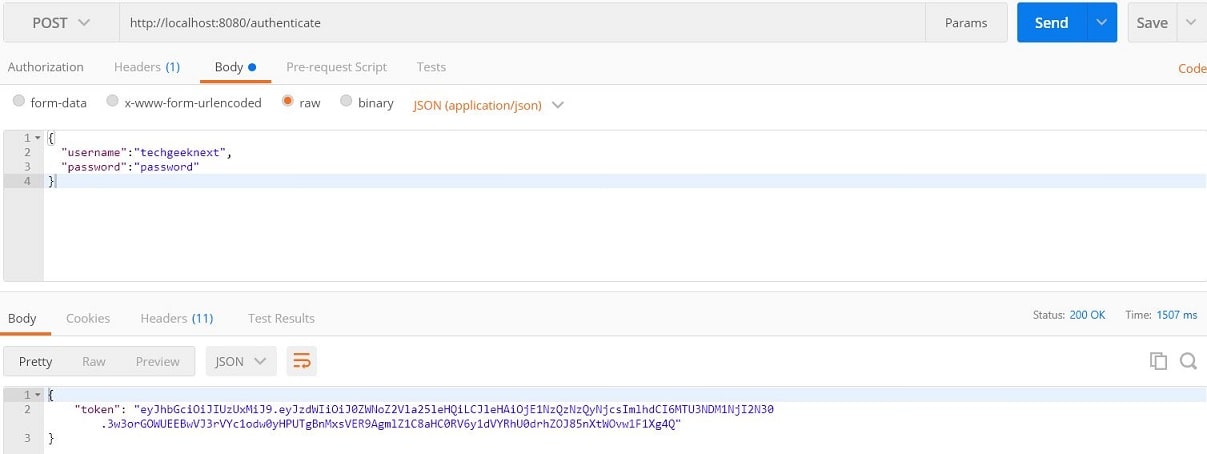Click the search response magnifier icon
1207x454 pixels.
(x=1188, y=361)
